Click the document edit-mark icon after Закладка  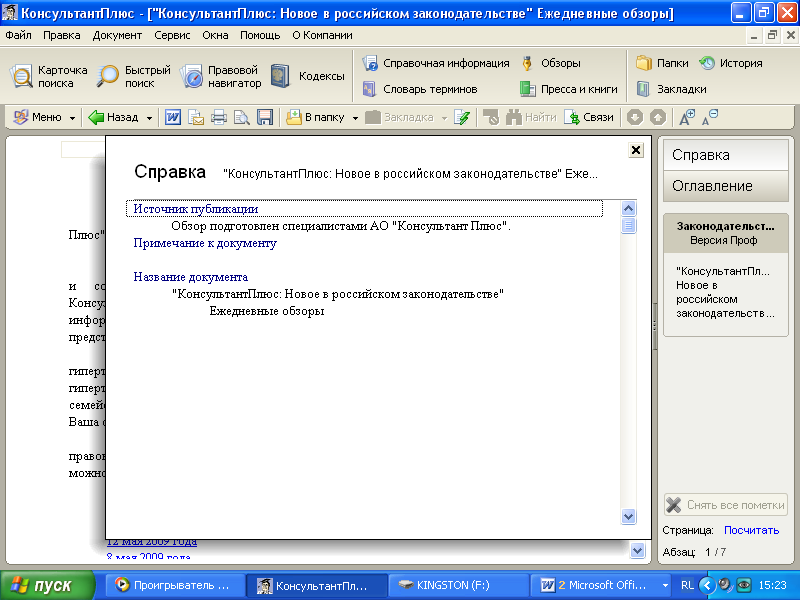[462, 117]
